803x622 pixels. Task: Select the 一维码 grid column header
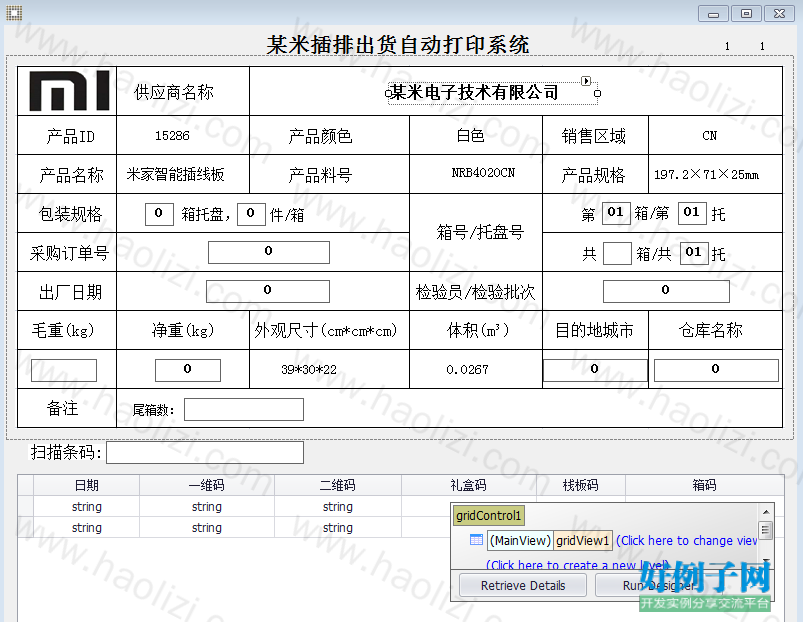tap(206, 485)
